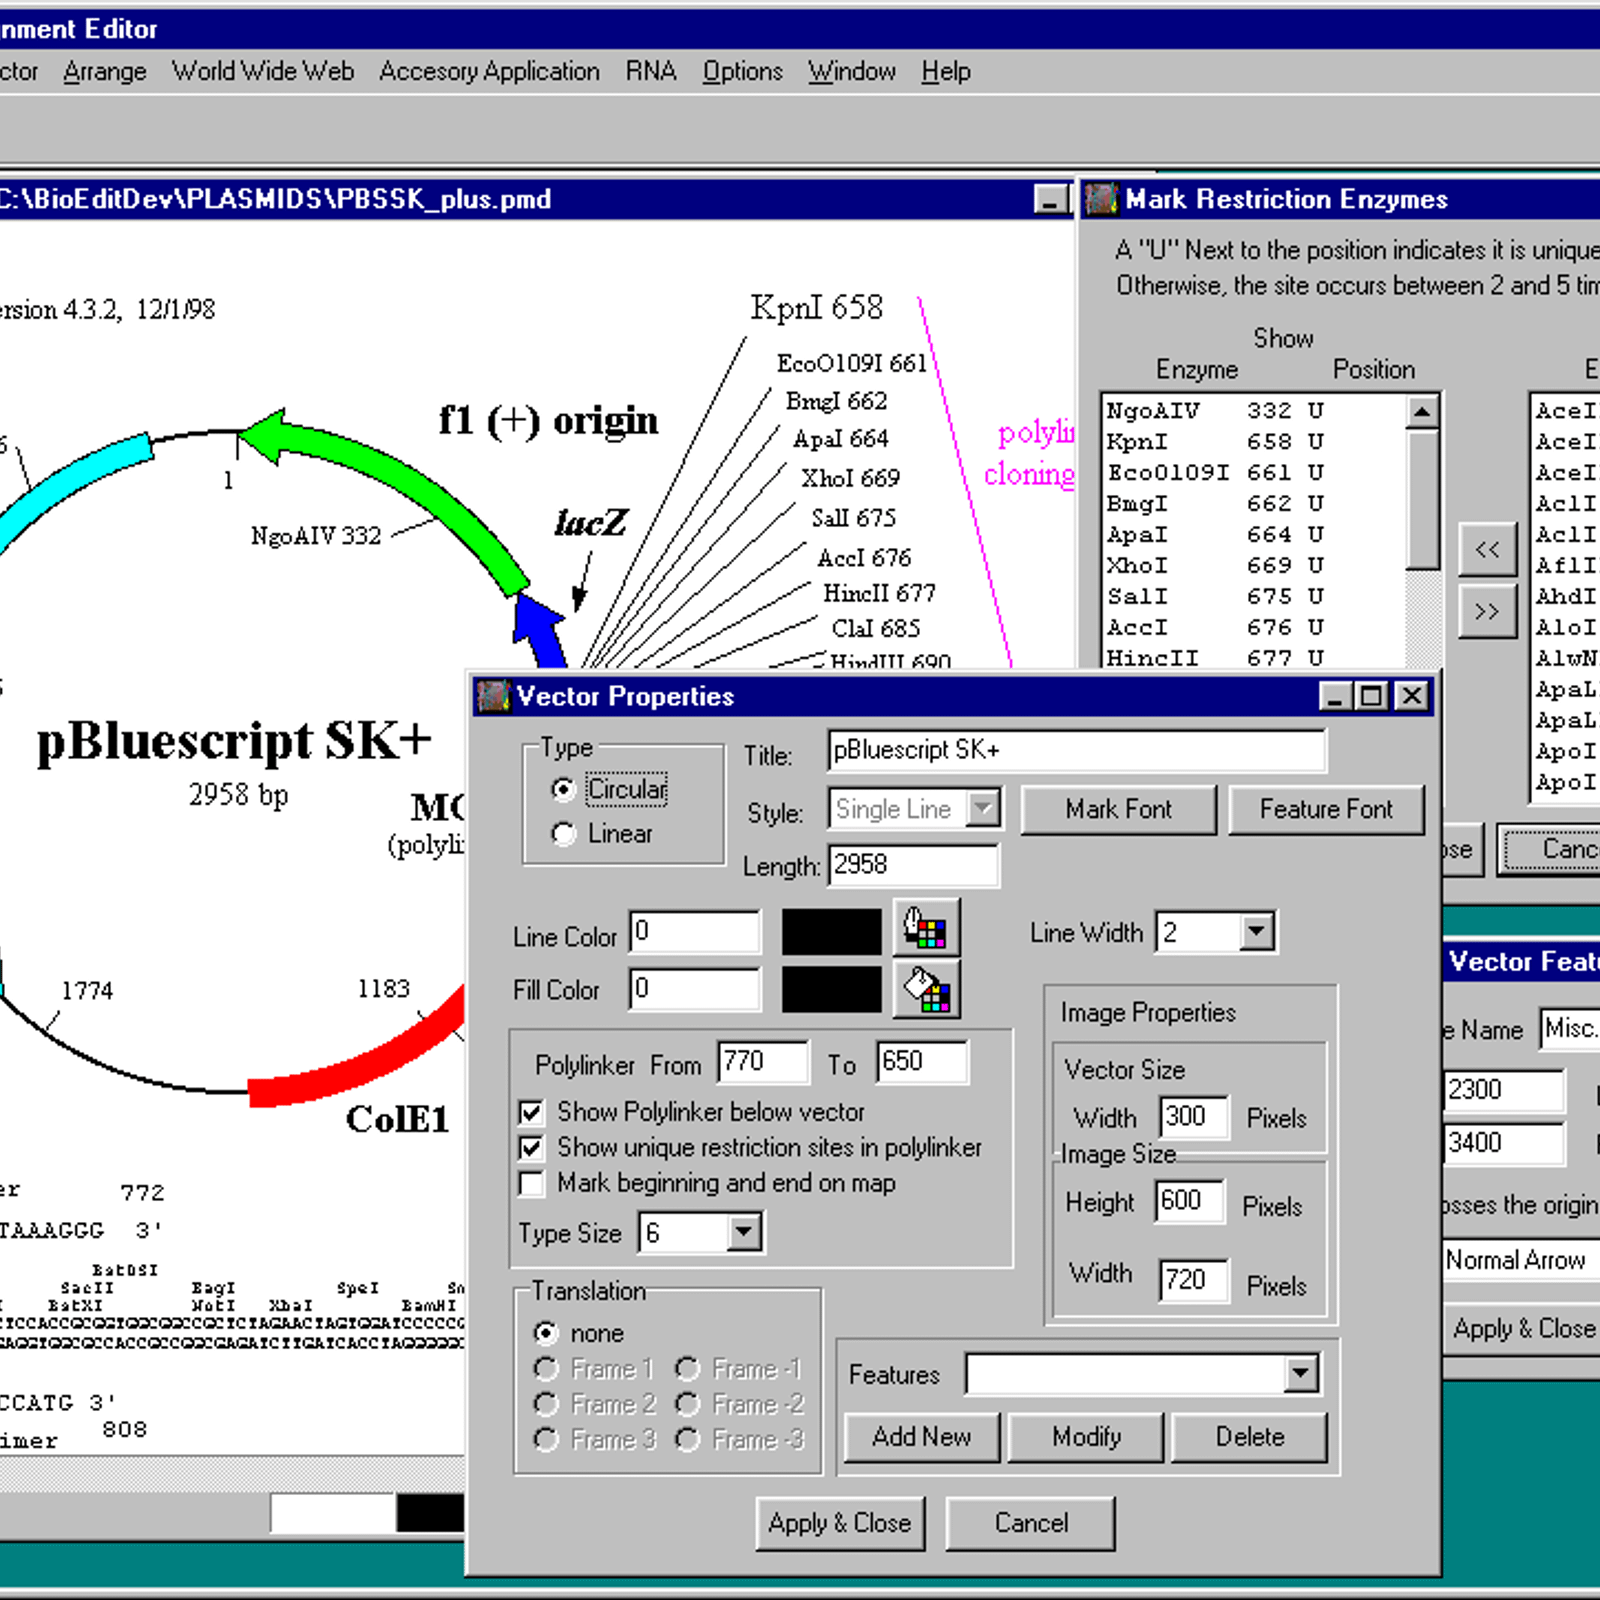Open the World Wide Web menu
This screenshot has width=1600, height=1600.
pyautogui.click(x=263, y=72)
